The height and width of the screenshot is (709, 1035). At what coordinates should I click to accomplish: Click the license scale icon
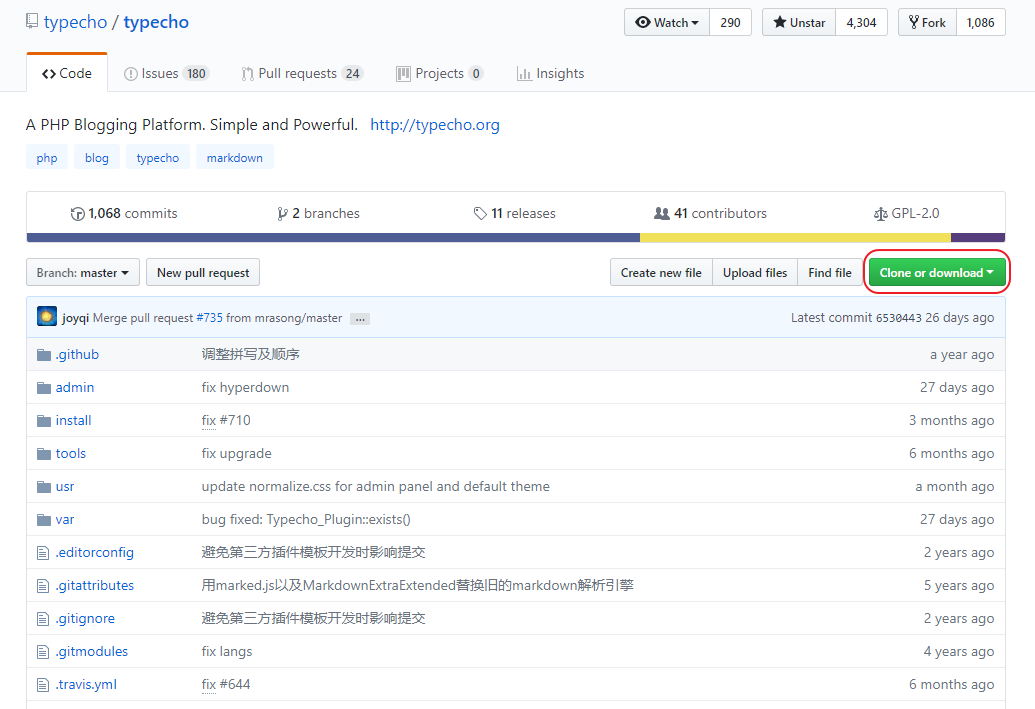coord(881,214)
